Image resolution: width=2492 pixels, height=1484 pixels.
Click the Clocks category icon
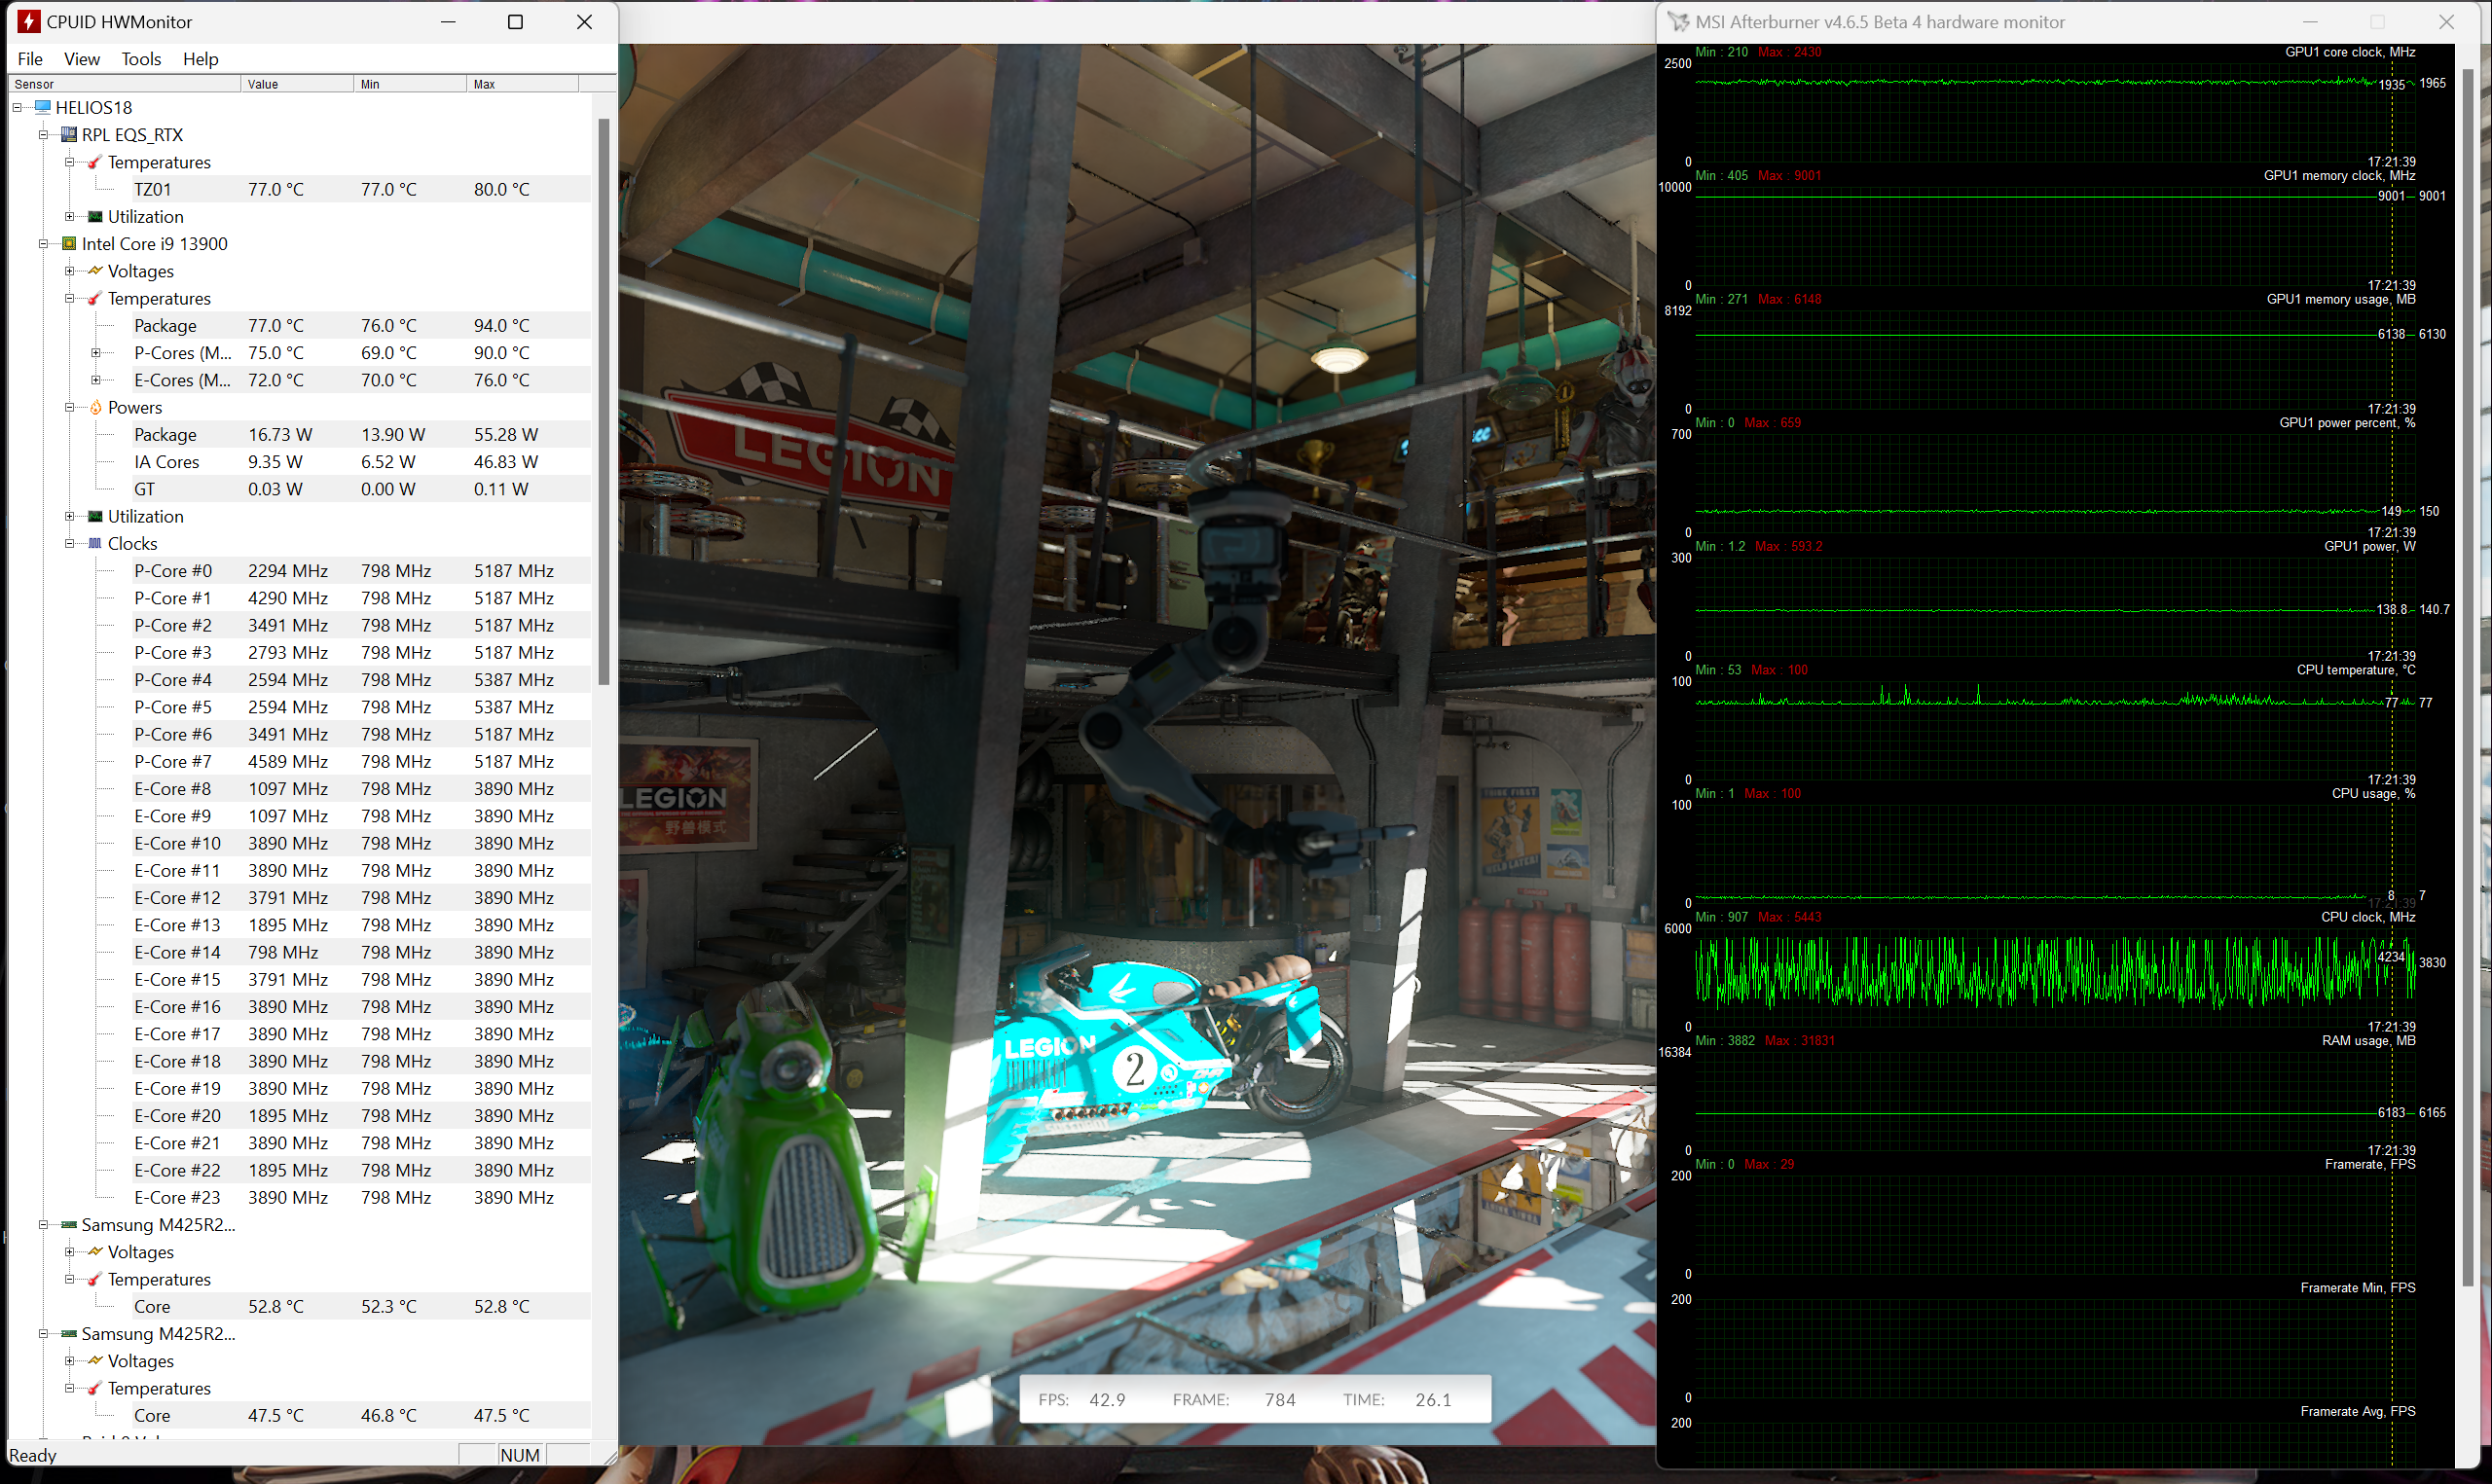tap(96, 543)
